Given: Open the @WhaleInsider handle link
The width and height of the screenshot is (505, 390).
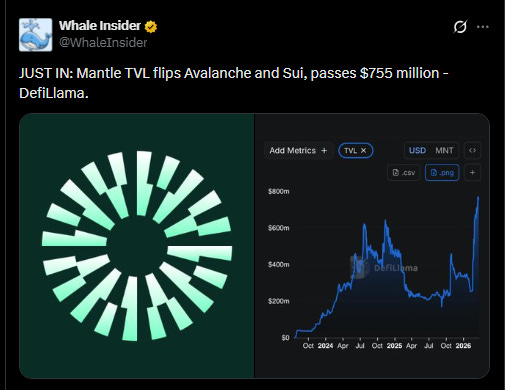Looking at the screenshot, I should coord(103,43).
